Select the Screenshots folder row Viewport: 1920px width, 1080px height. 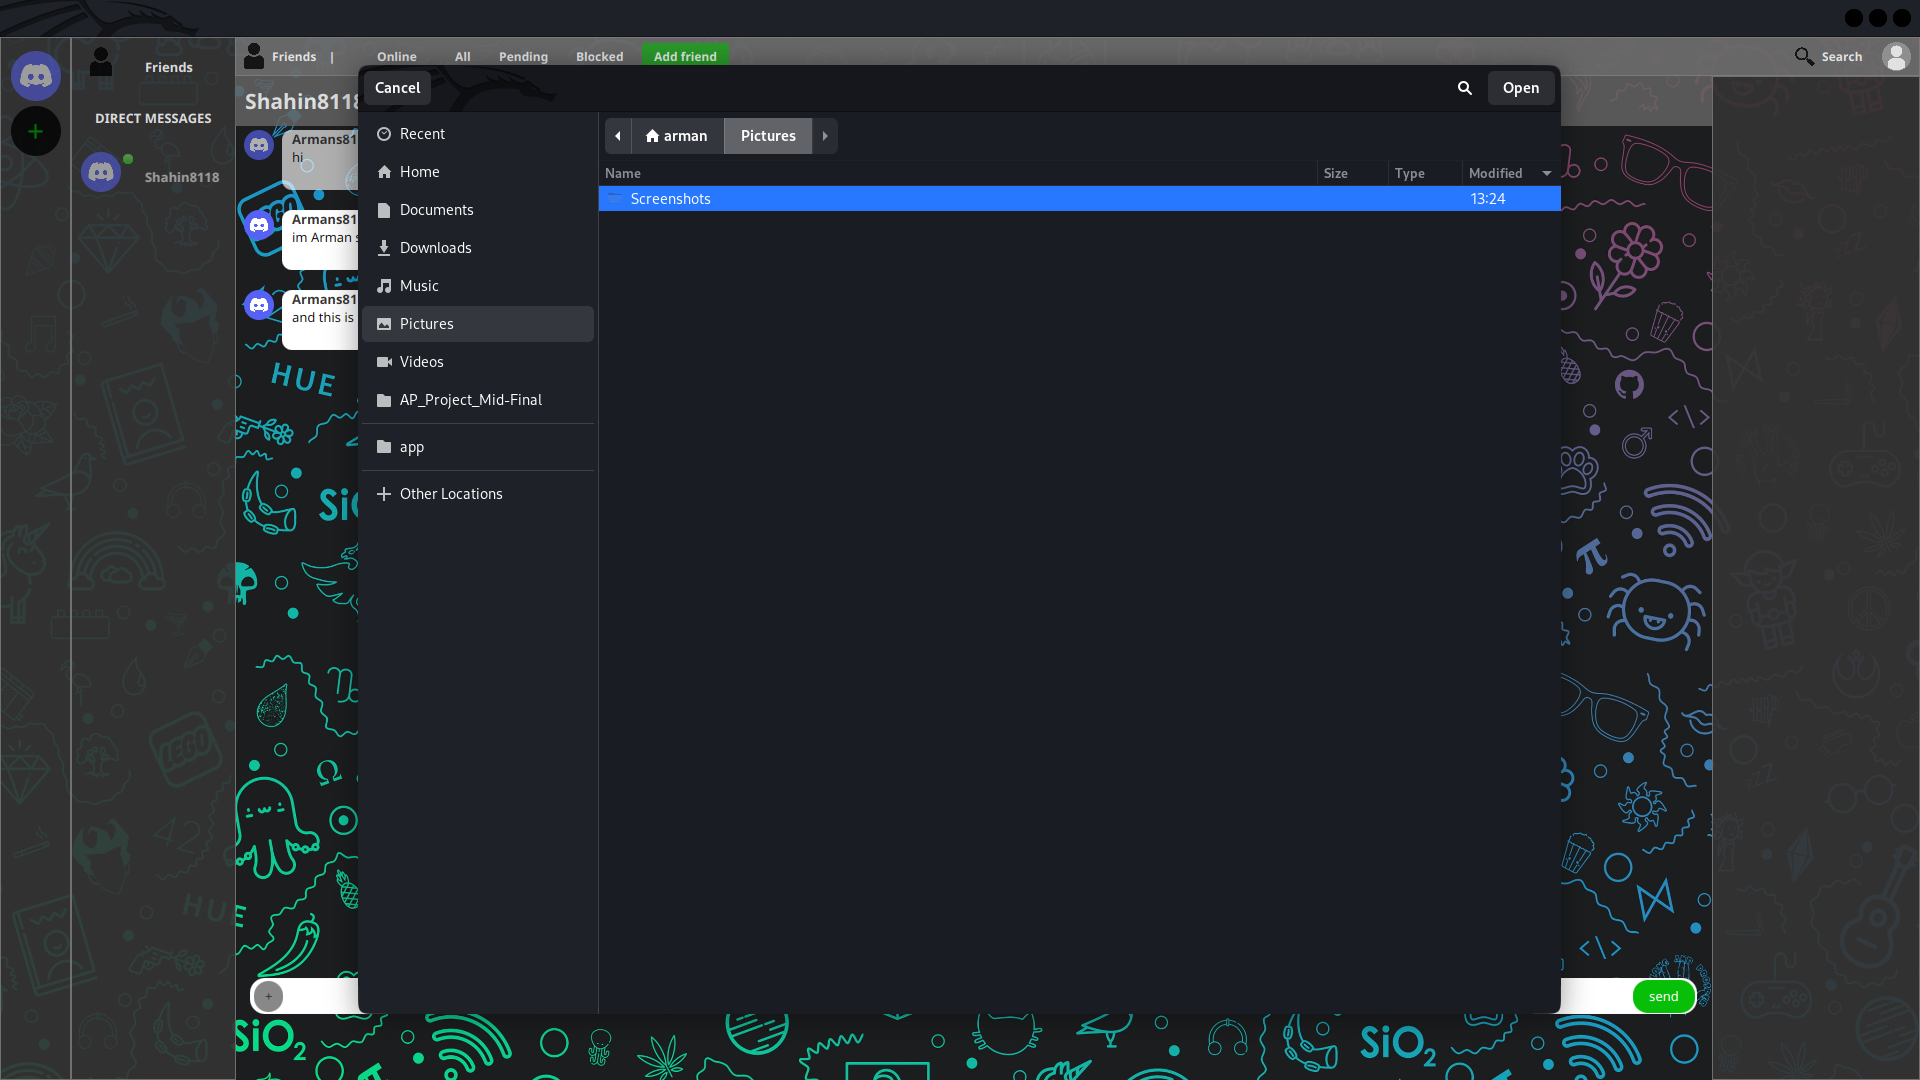point(670,199)
